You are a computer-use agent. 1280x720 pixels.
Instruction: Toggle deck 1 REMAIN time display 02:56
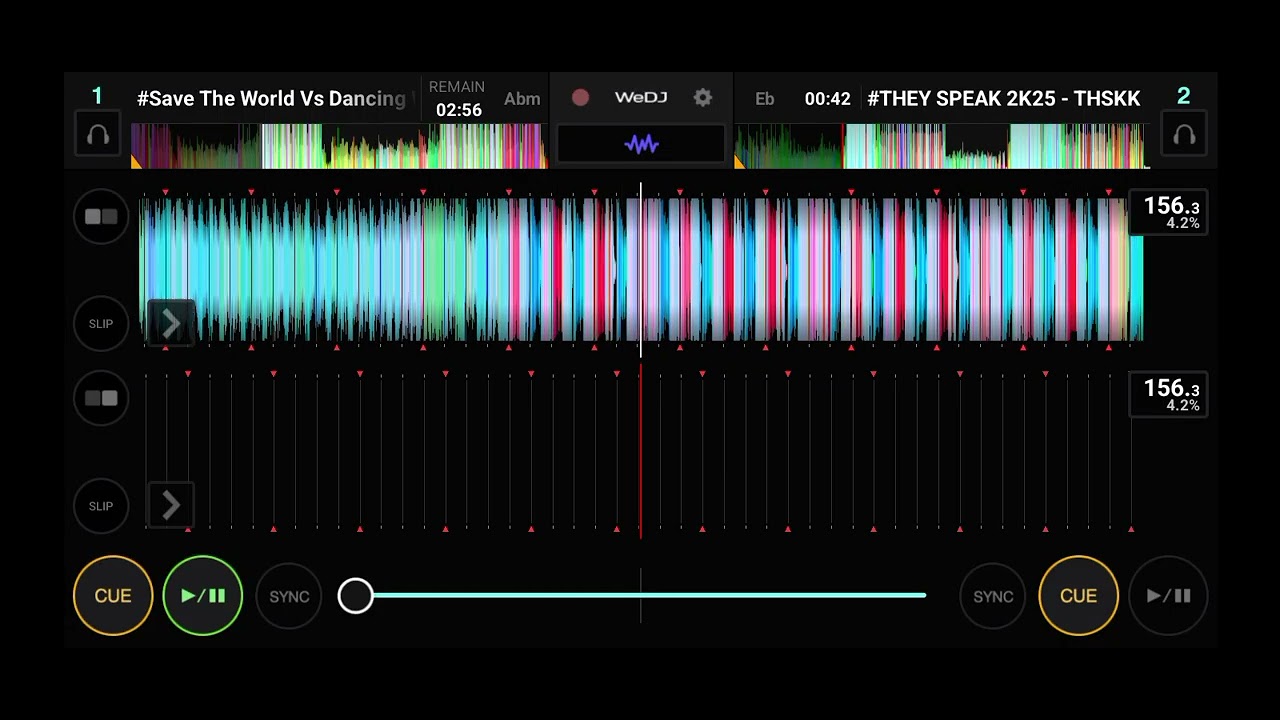[x=457, y=99]
